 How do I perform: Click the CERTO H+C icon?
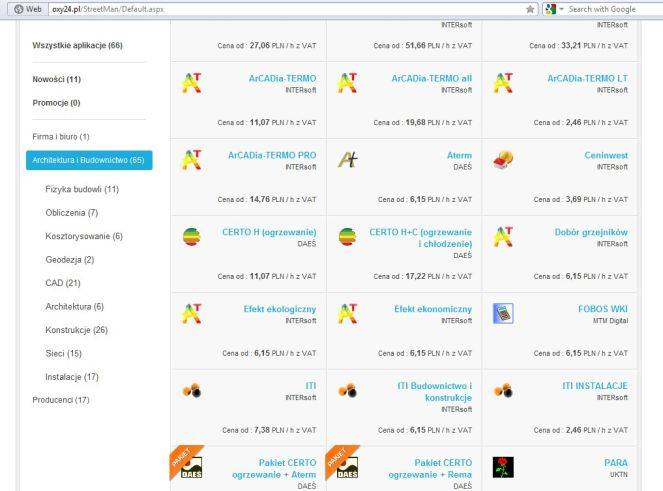click(347, 236)
